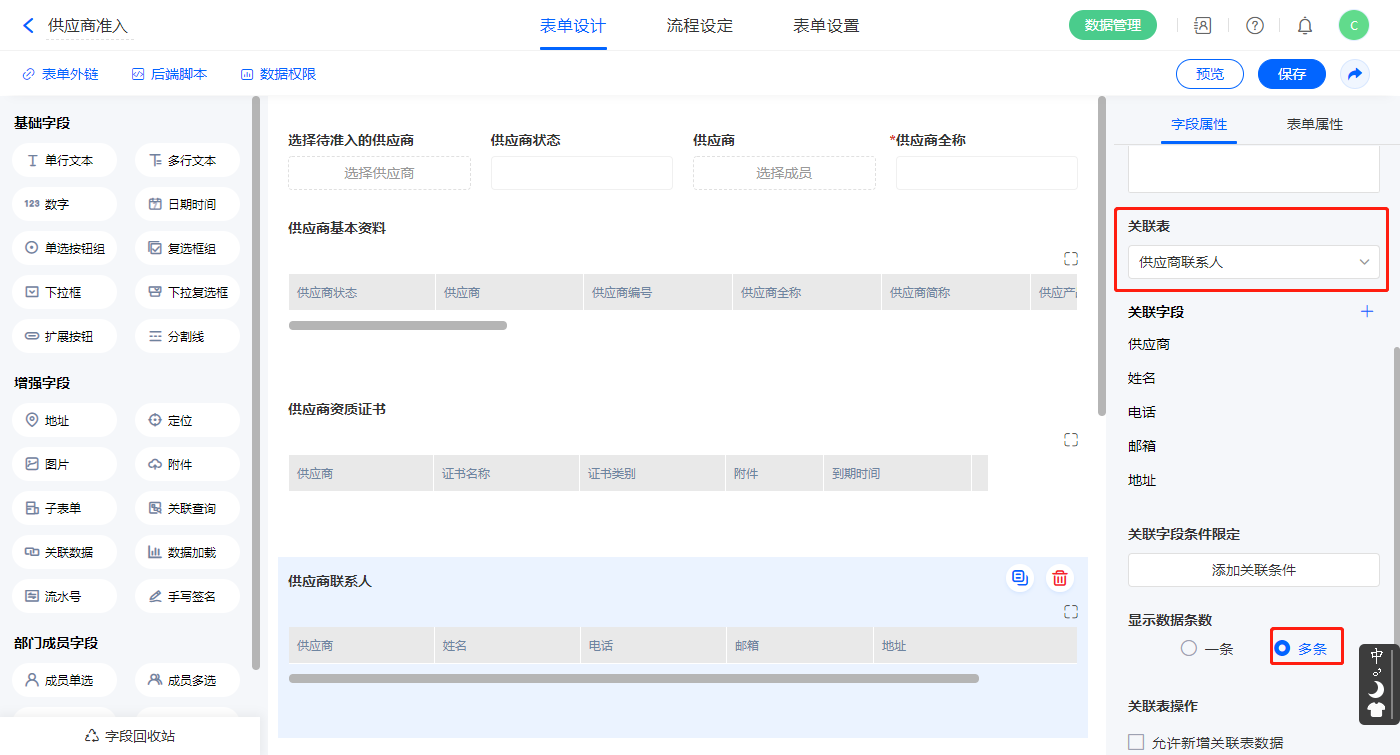This screenshot has height=755, width=1400.
Task: Expand the 供应商基本资料 table fullscreen icon
Action: pos(1071,259)
